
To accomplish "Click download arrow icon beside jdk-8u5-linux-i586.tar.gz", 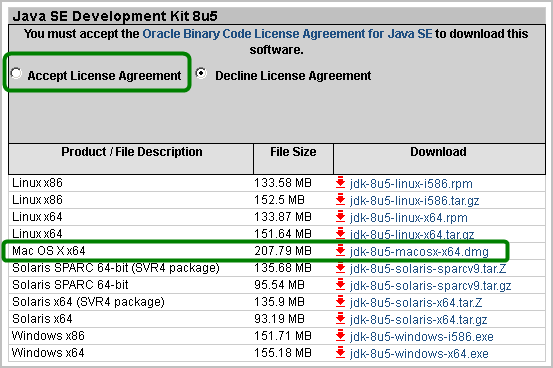I will [x=340, y=200].
